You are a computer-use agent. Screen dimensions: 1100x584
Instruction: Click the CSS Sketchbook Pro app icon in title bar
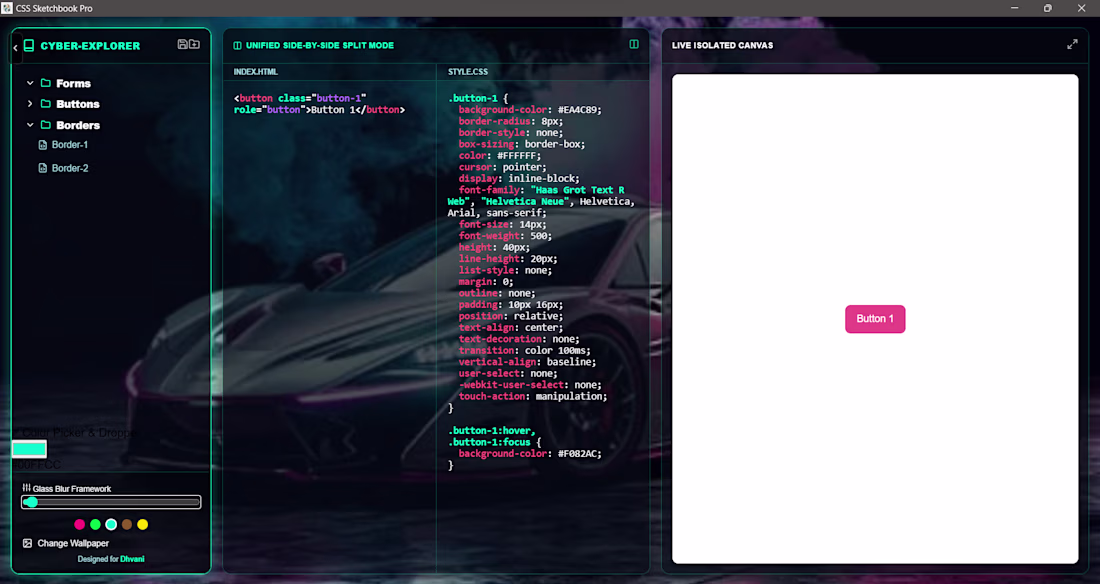pos(7,8)
